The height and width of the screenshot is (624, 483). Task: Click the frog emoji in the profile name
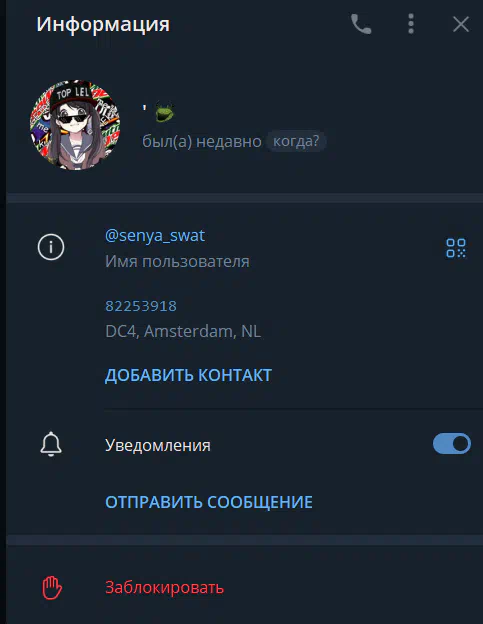pyautogui.click(x=164, y=111)
